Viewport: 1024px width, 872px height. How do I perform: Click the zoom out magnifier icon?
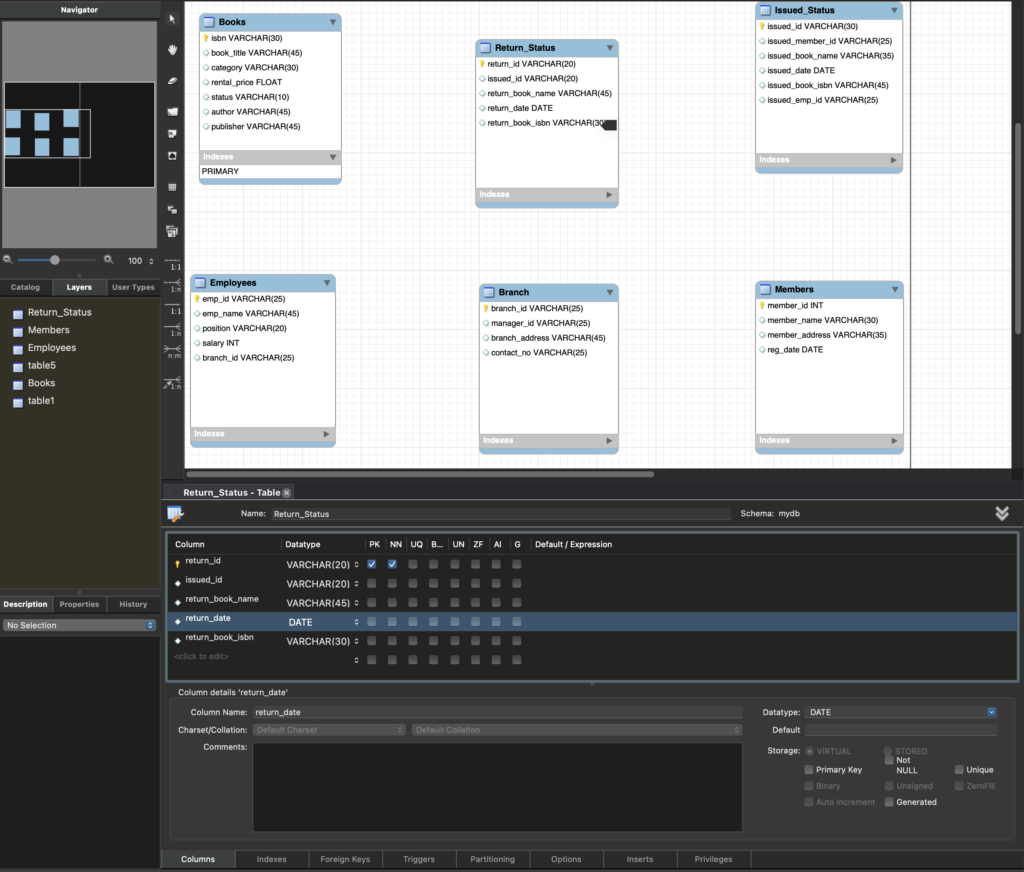point(8,260)
